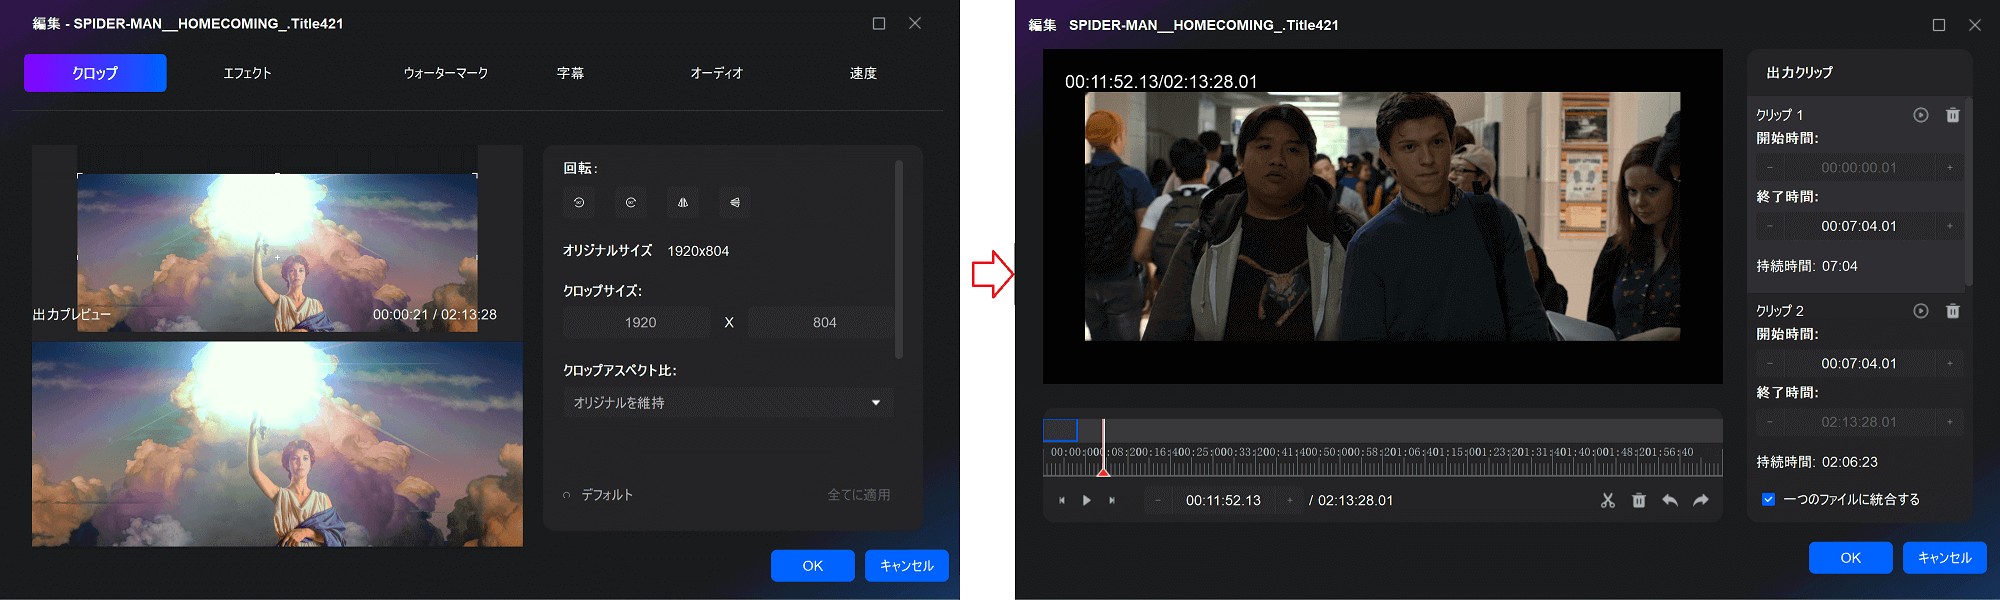Undo the last trim action
Screen dimensions: 2000x600
click(1670, 500)
